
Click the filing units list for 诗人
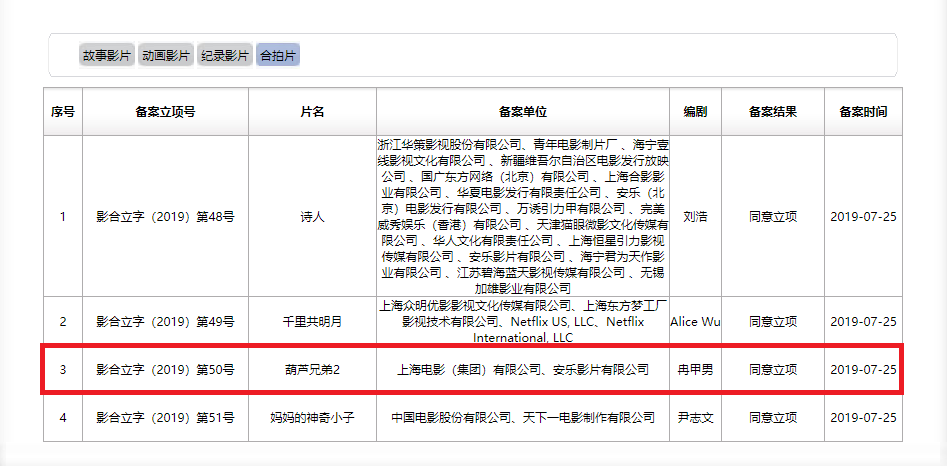tap(523, 217)
